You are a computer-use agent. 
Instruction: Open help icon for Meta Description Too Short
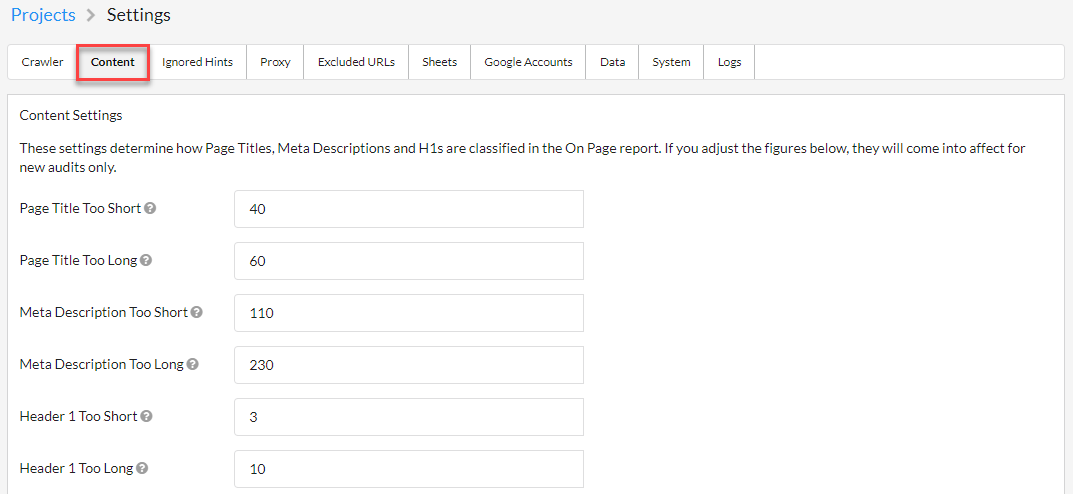pos(197,313)
